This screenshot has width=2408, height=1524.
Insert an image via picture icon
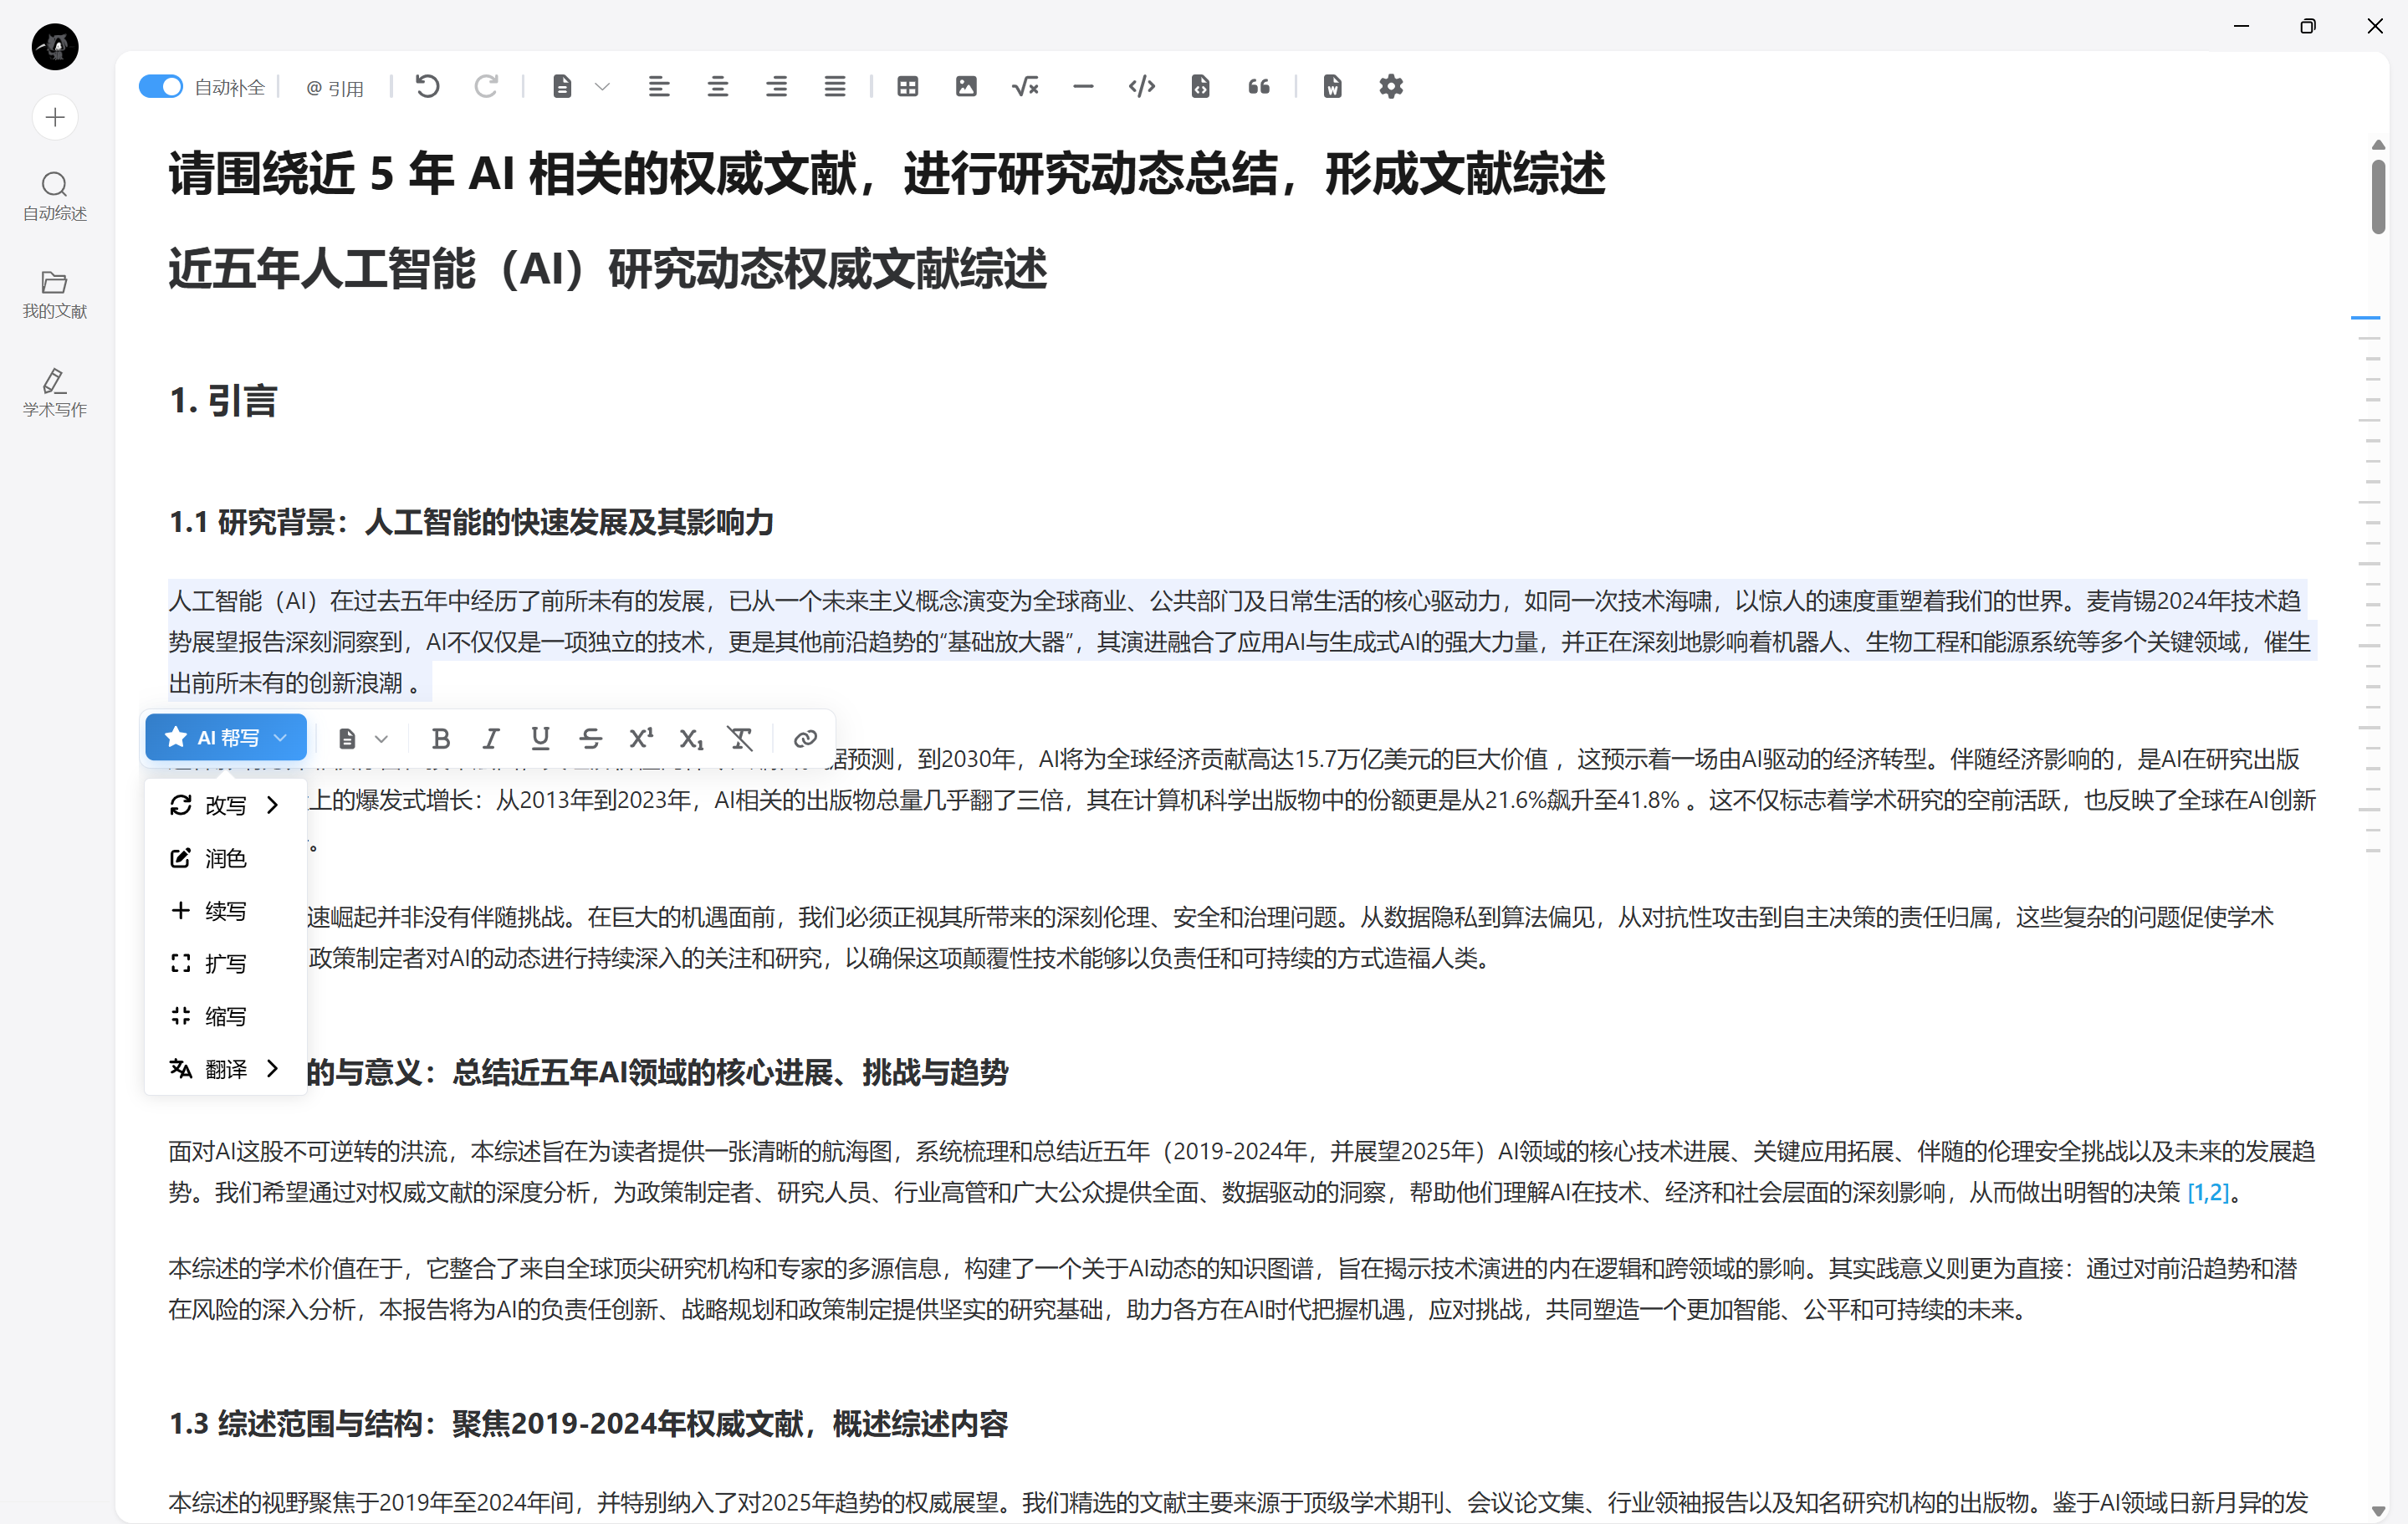click(966, 87)
